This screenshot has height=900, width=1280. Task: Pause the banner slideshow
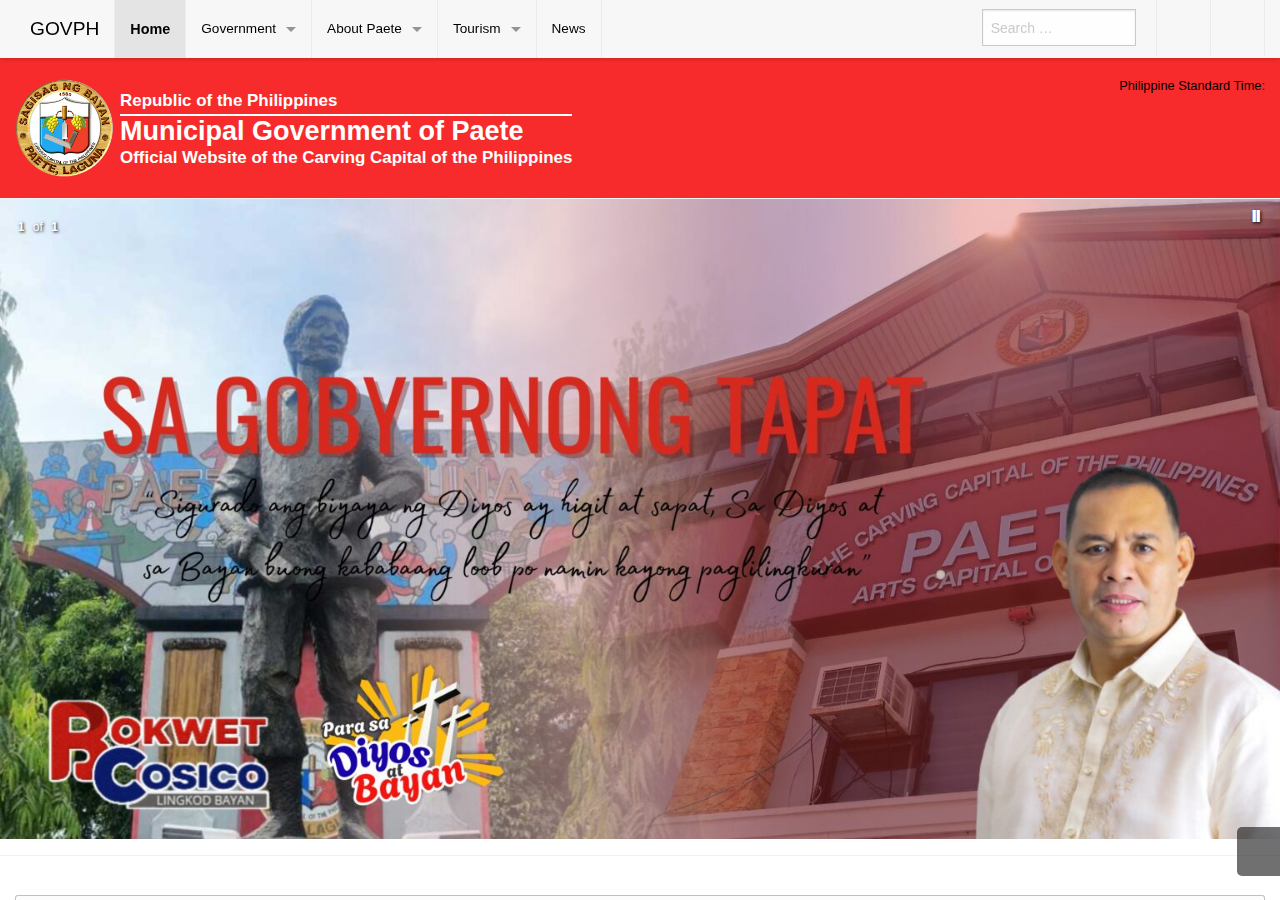point(1256,216)
